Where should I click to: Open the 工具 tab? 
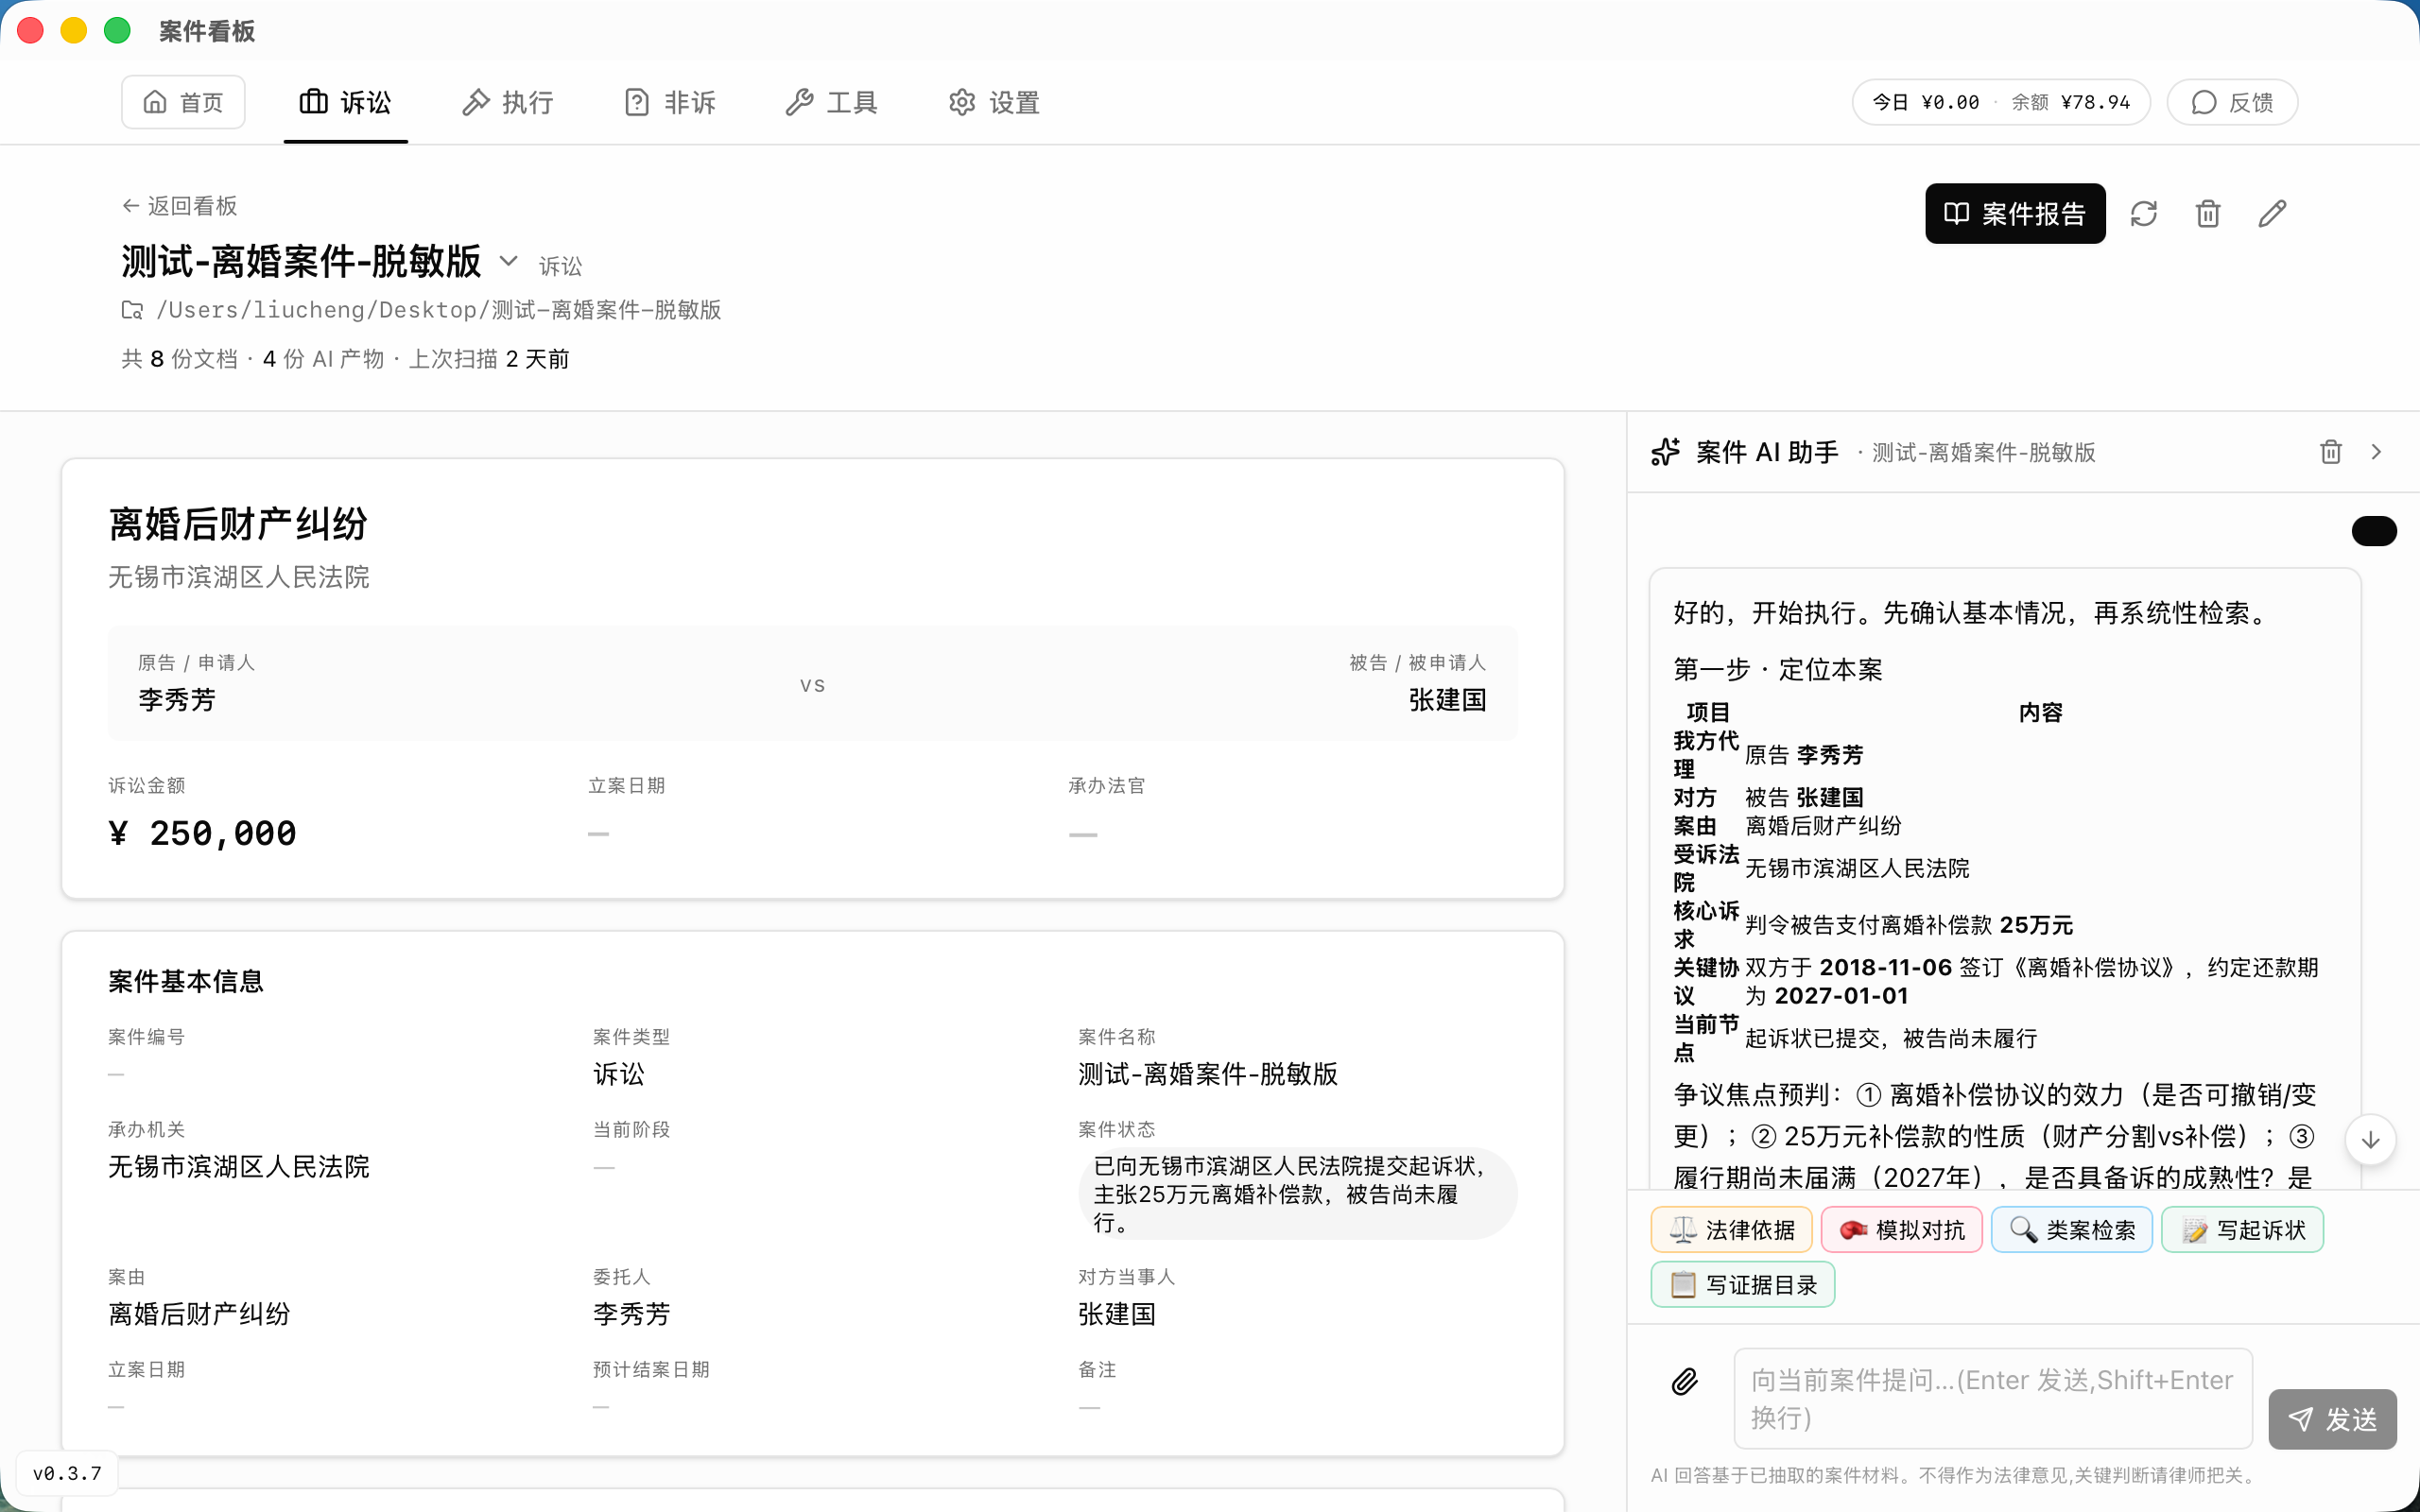(x=831, y=102)
